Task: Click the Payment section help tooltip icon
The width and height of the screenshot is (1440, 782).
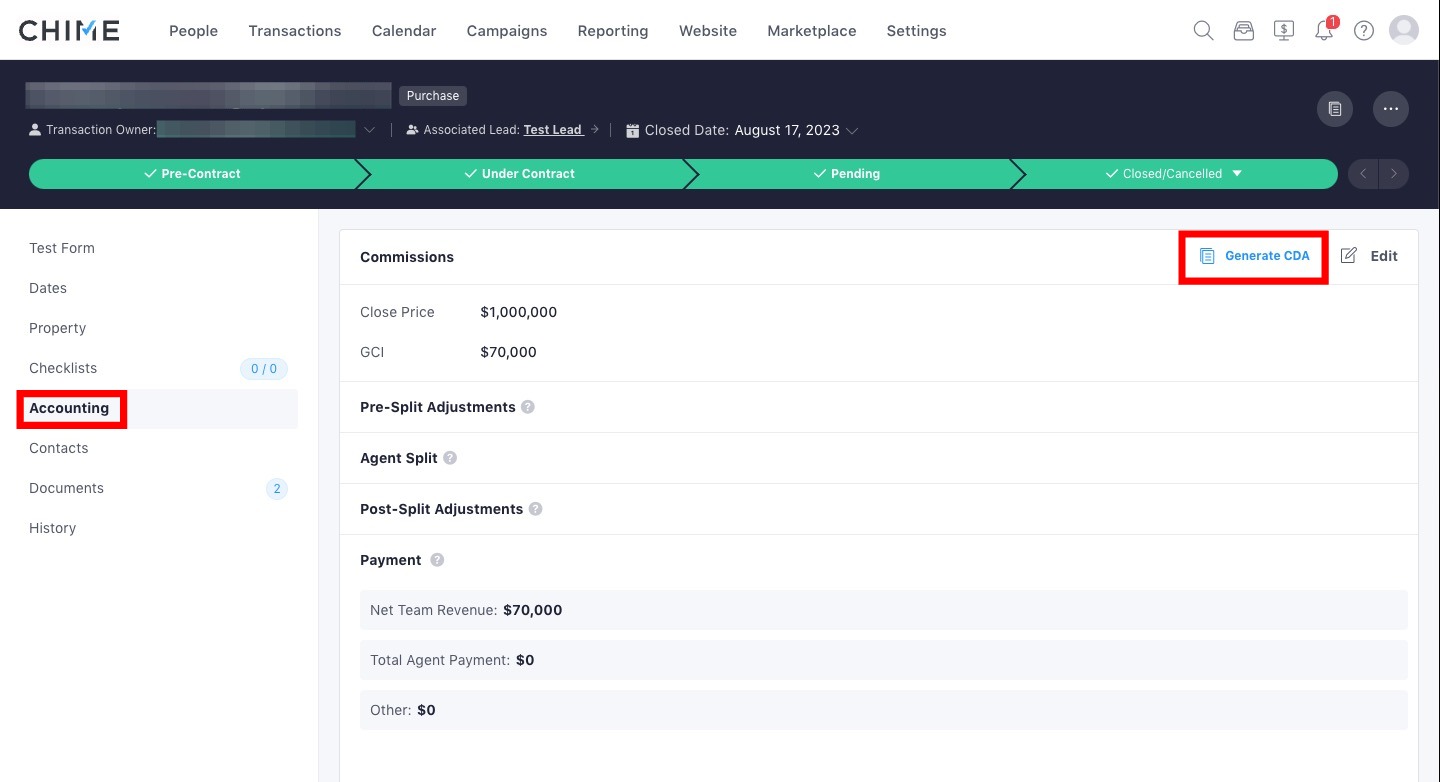Action: 437,560
